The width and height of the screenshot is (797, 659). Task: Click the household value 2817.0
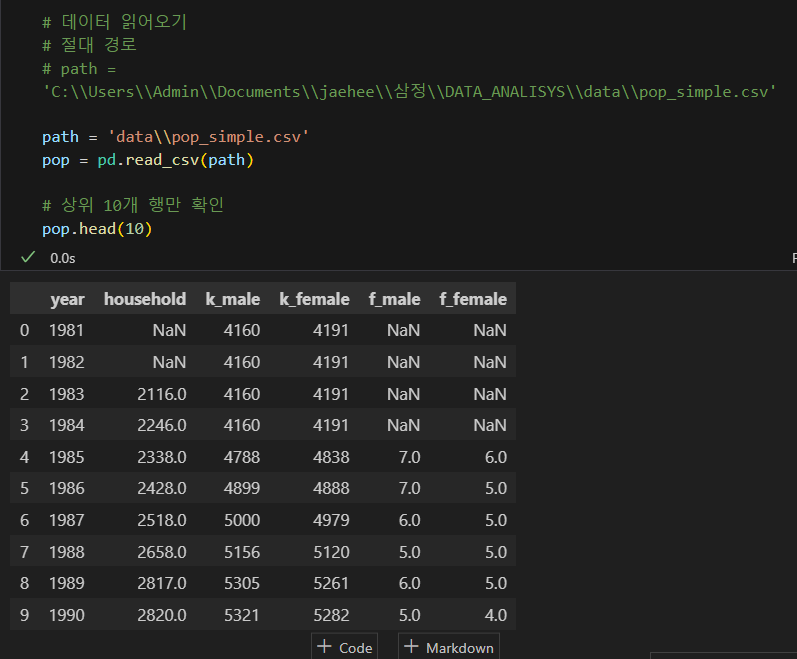(x=162, y=583)
